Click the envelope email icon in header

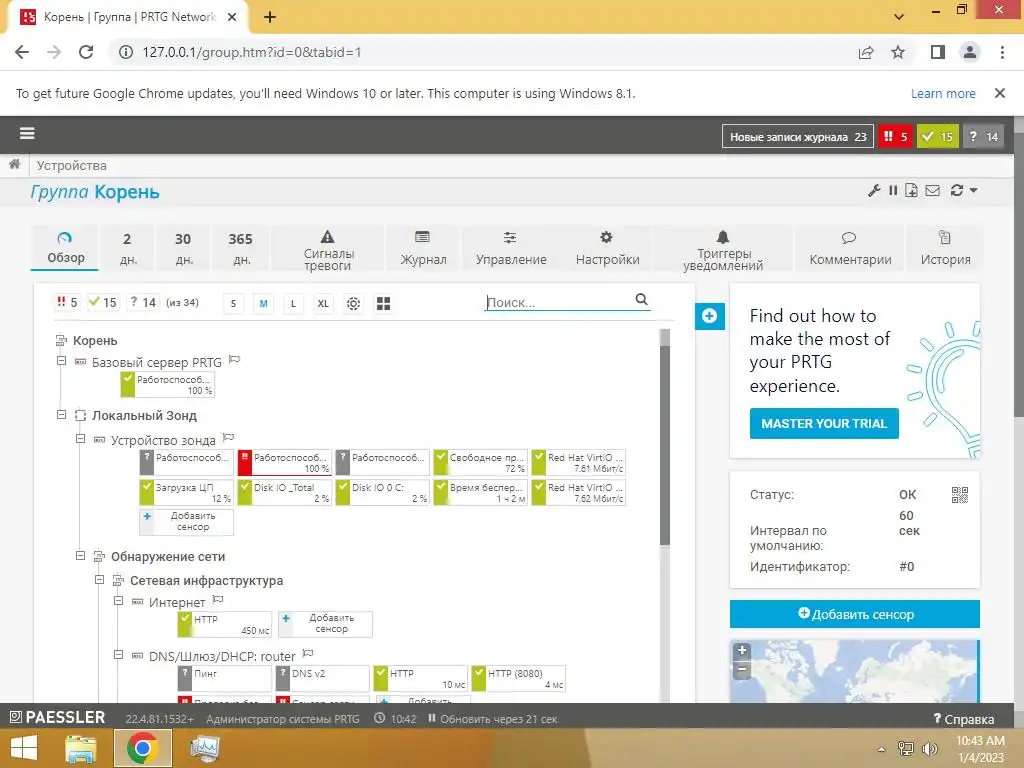[x=933, y=191]
